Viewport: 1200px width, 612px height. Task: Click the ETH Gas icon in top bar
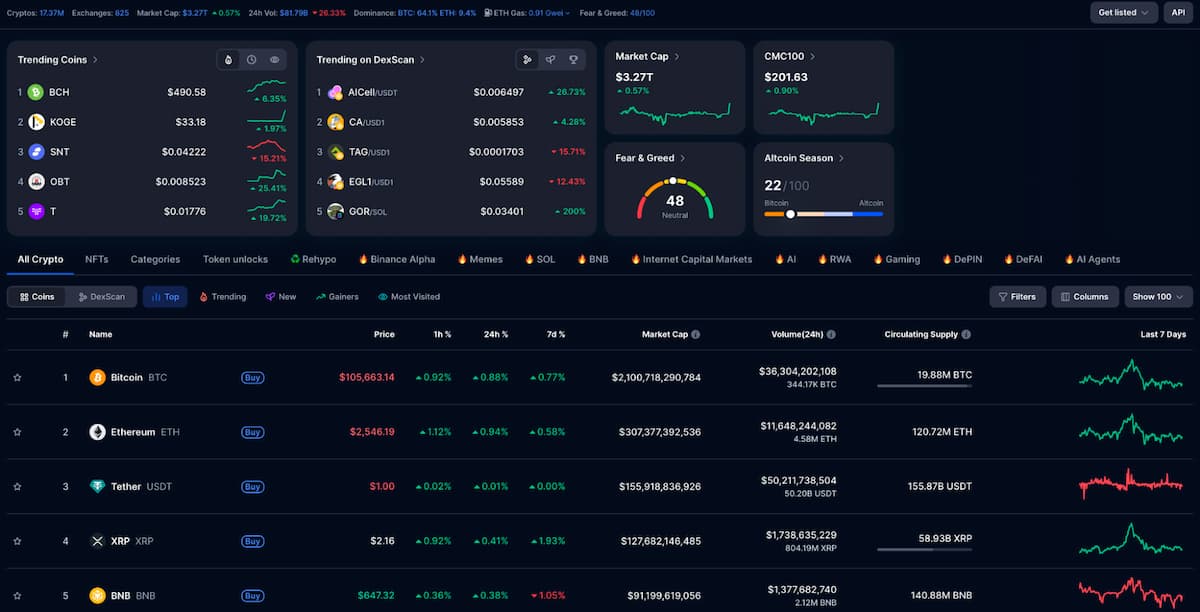coord(487,13)
